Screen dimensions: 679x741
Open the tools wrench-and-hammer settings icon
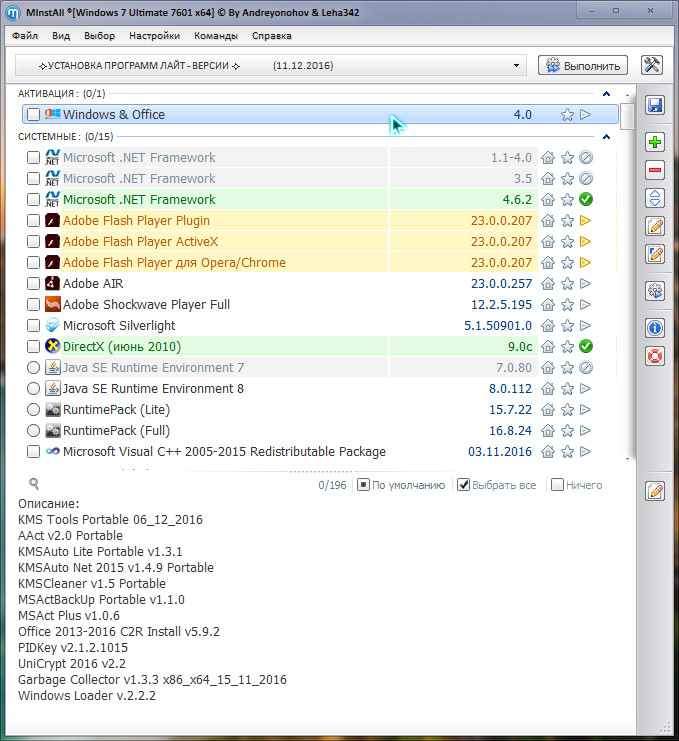pyautogui.click(x=652, y=65)
